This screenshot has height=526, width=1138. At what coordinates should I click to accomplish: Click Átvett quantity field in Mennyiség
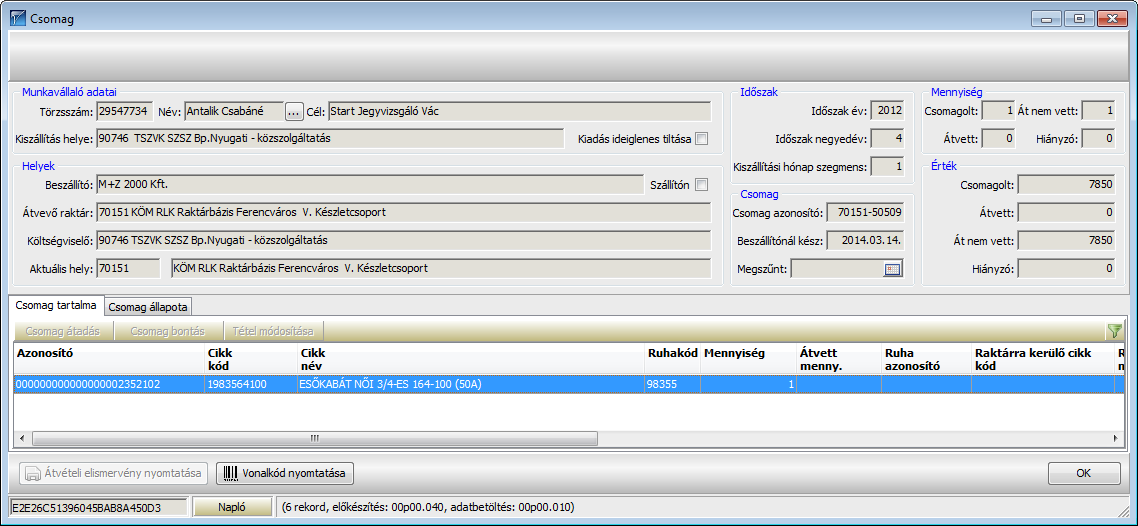pyautogui.click(x=998, y=139)
